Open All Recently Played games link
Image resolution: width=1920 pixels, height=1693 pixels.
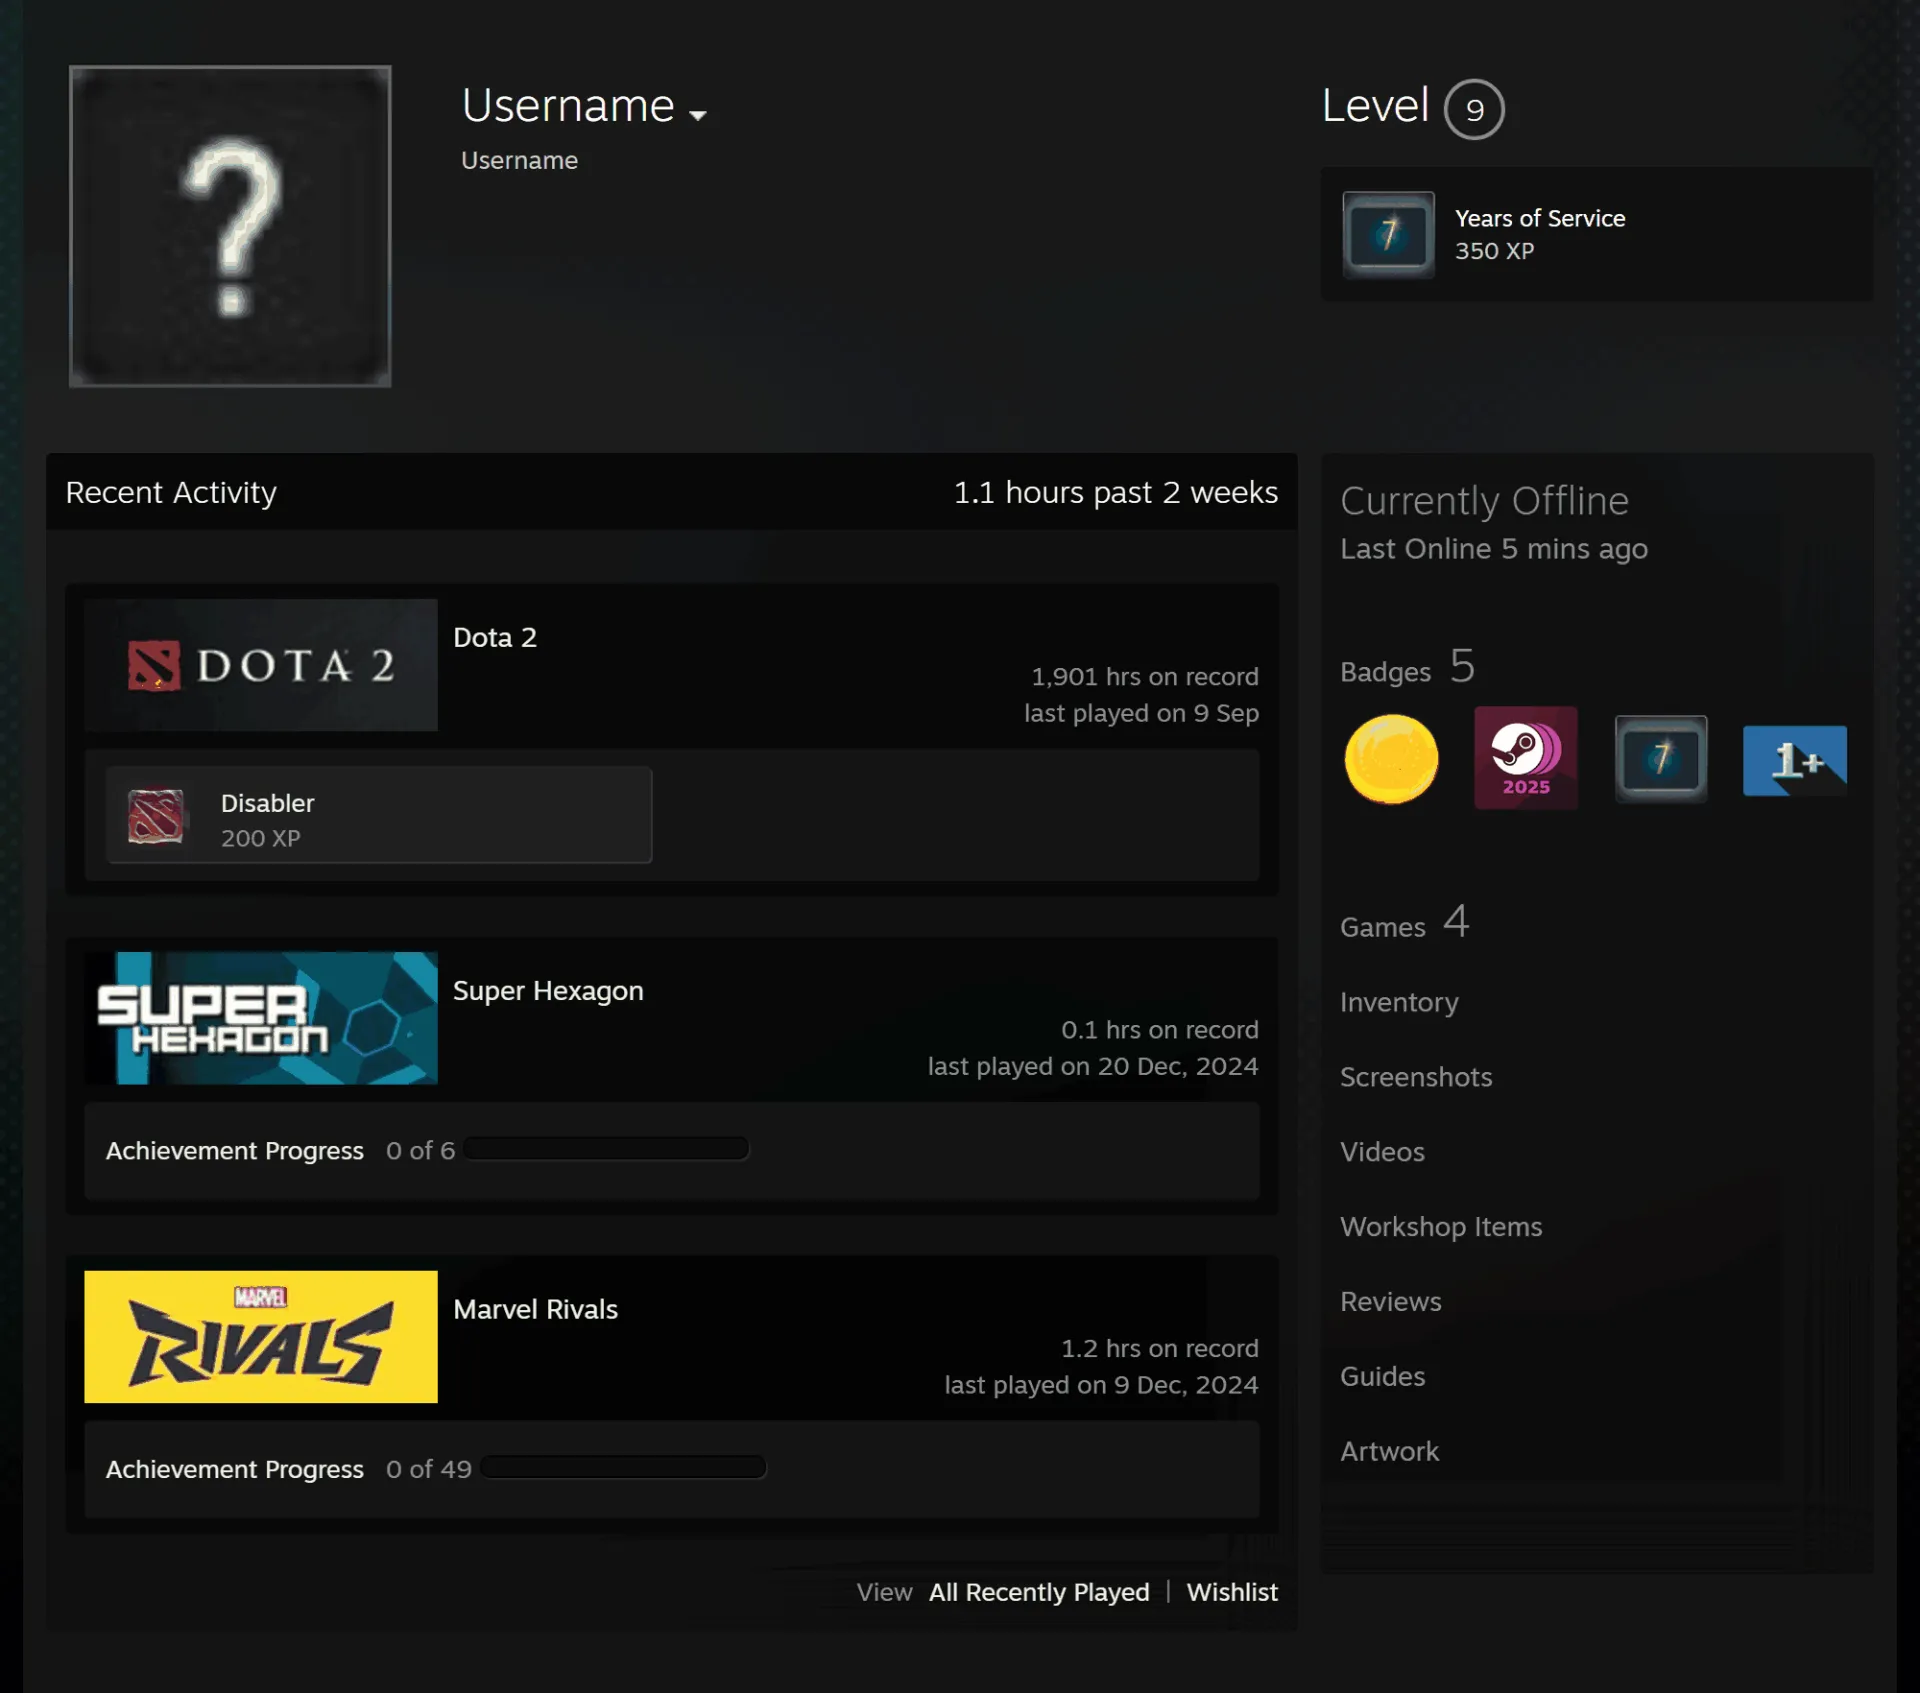point(1039,1592)
